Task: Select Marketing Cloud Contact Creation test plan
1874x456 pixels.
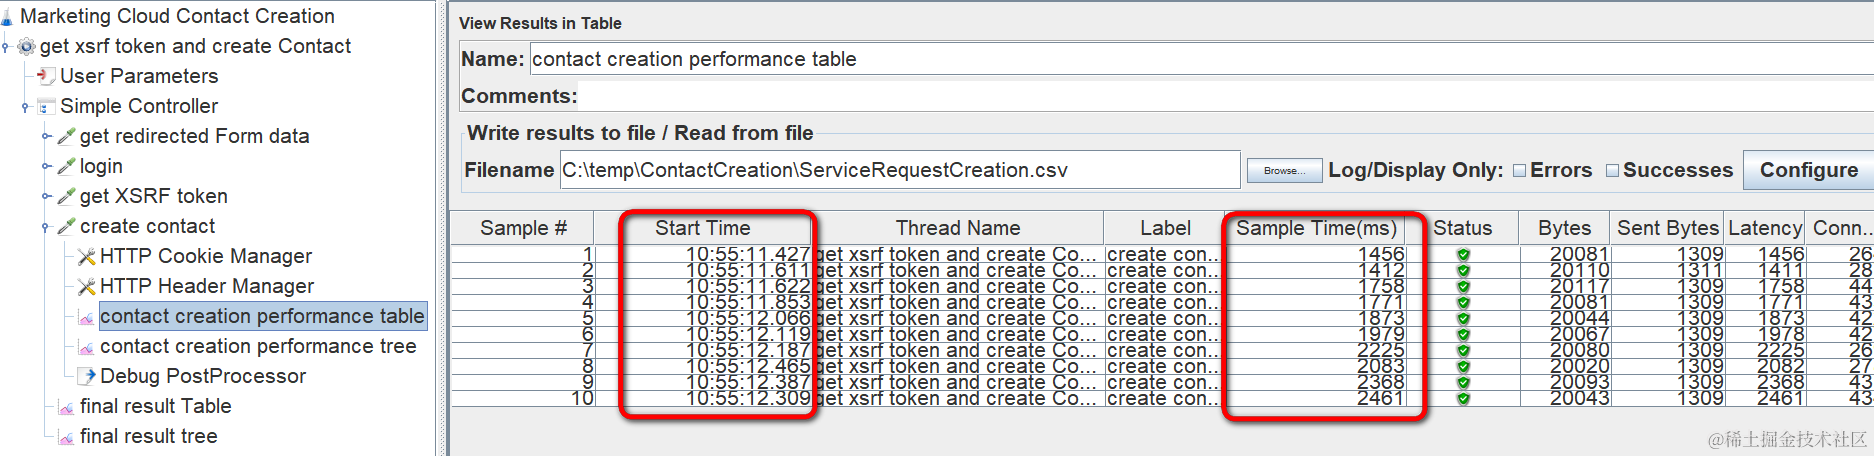Action: pyautogui.click(x=177, y=16)
